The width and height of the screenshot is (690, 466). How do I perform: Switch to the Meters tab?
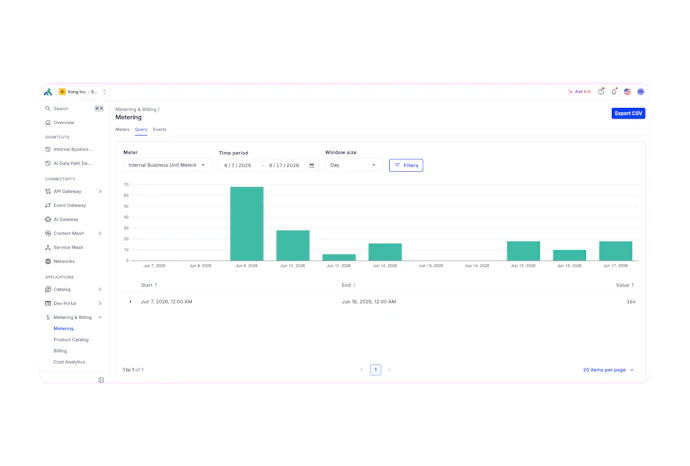(x=122, y=129)
